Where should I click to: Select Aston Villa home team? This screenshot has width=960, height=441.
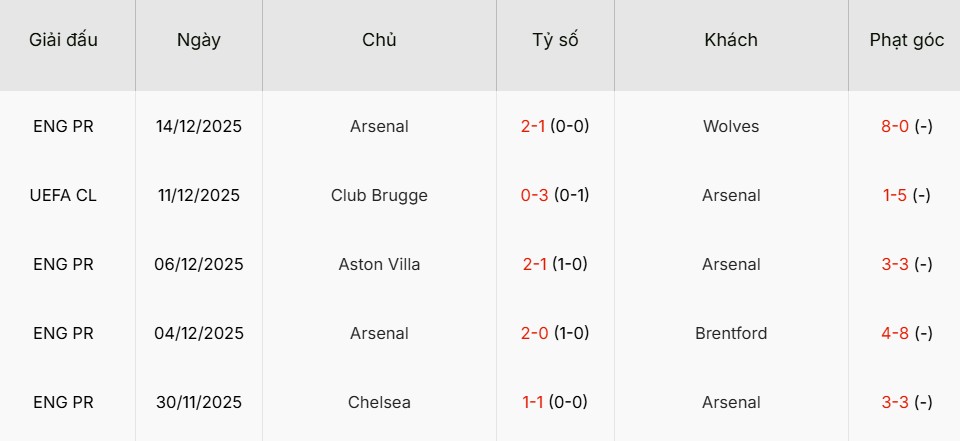(x=379, y=264)
